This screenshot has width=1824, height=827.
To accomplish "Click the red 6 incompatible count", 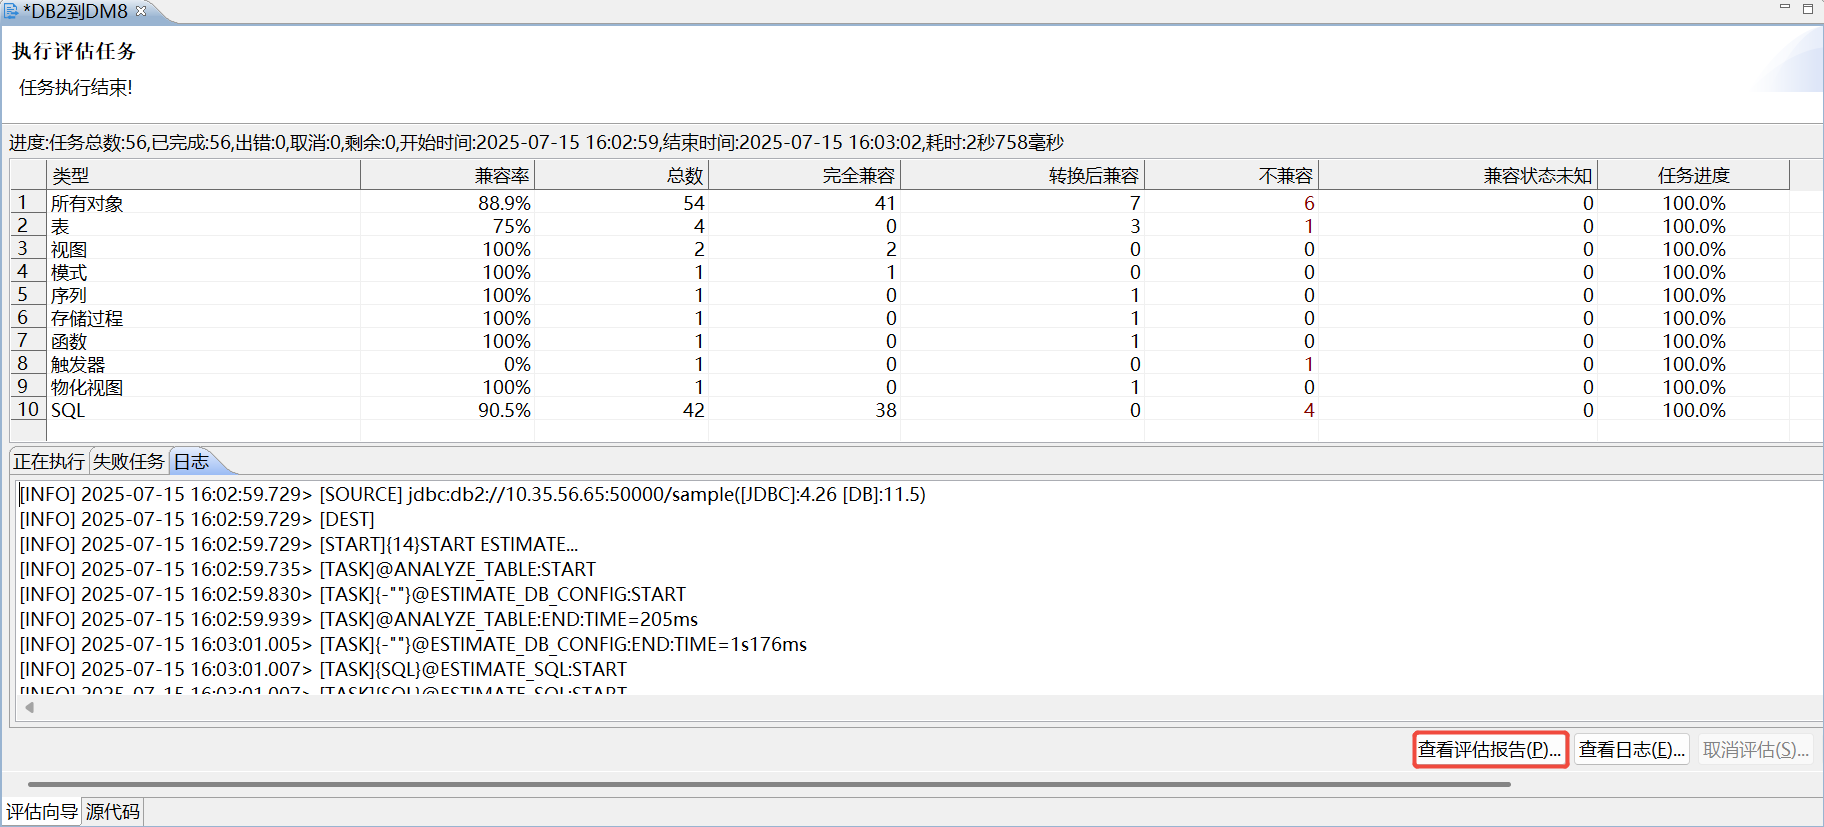I will click(1309, 203).
